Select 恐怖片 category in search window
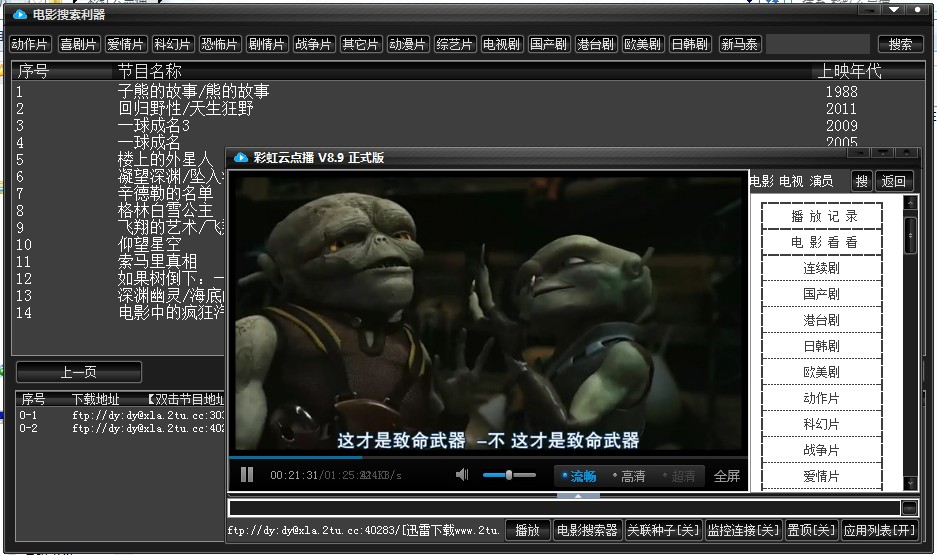937x555 pixels. [x=220, y=44]
